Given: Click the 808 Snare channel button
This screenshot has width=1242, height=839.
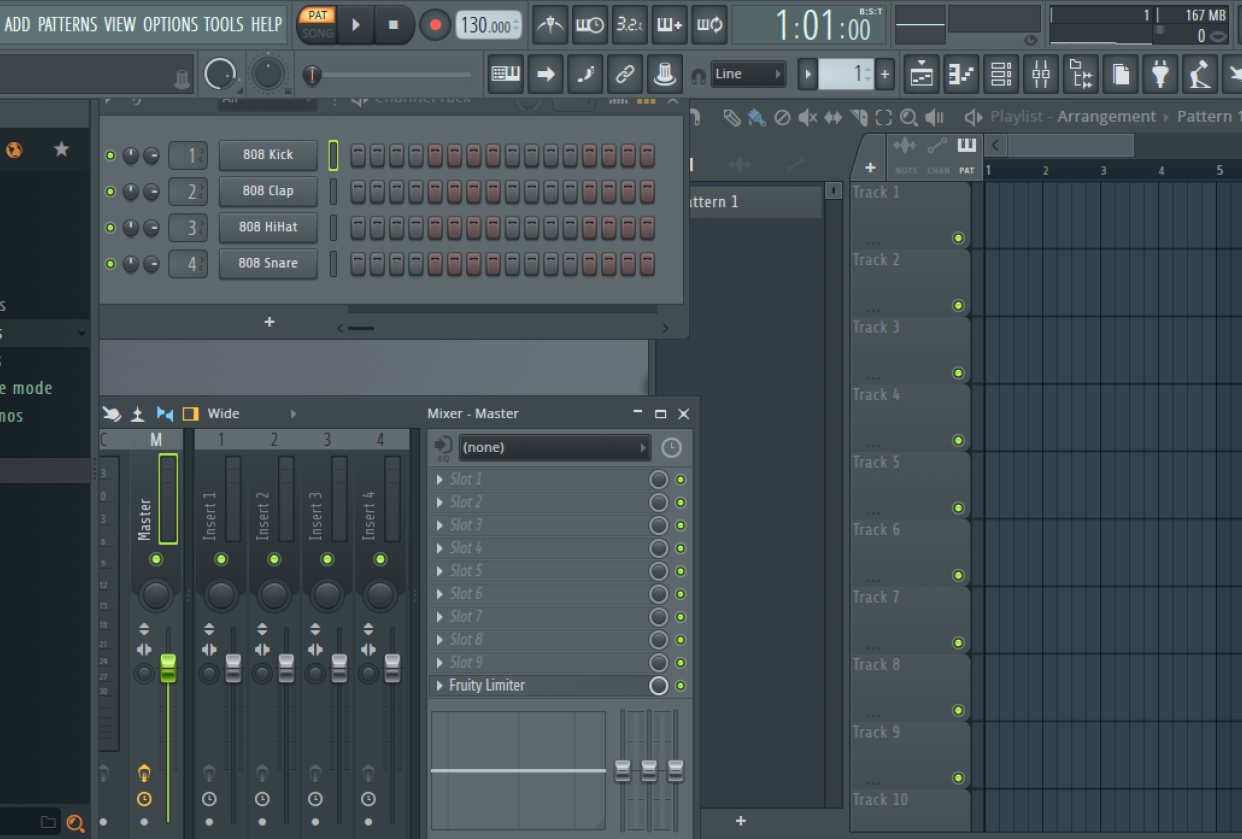Looking at the screenshot, I should pos(268,264).
